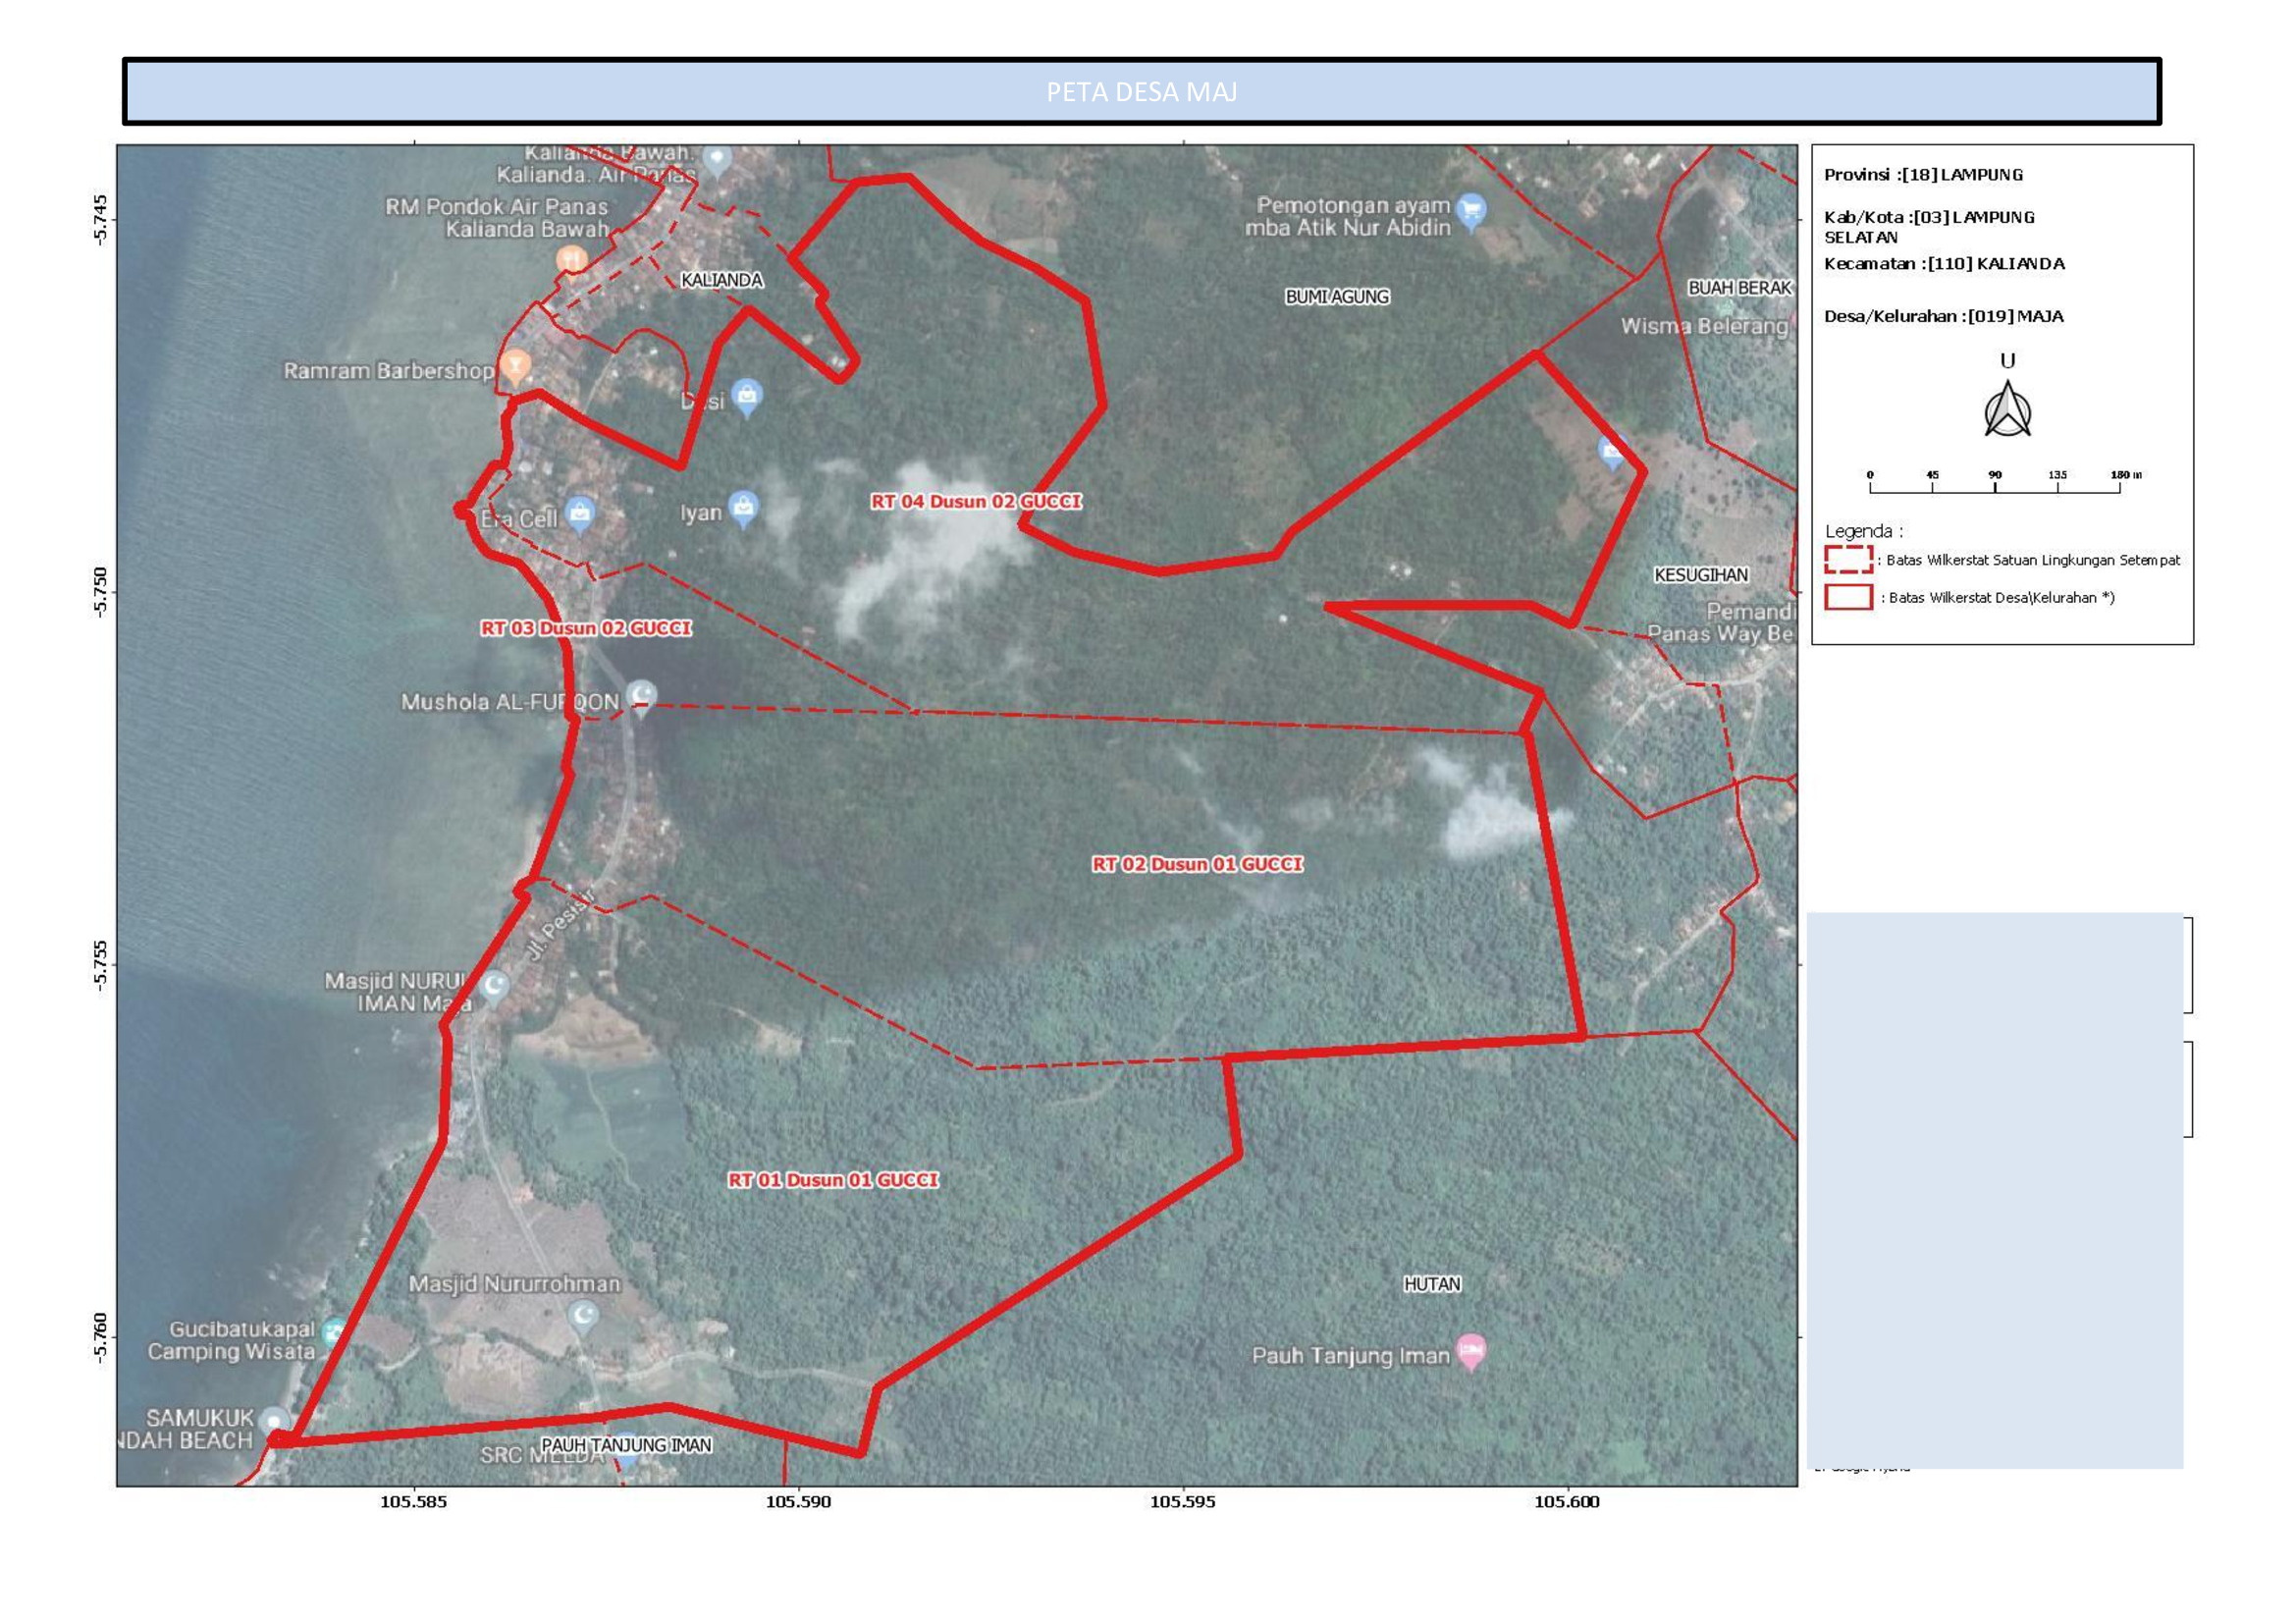This screenshot has width=2296, height=1624.
Task: Click the RT 04 Dusun 02 GUCCI label
Action: [975, 501]
